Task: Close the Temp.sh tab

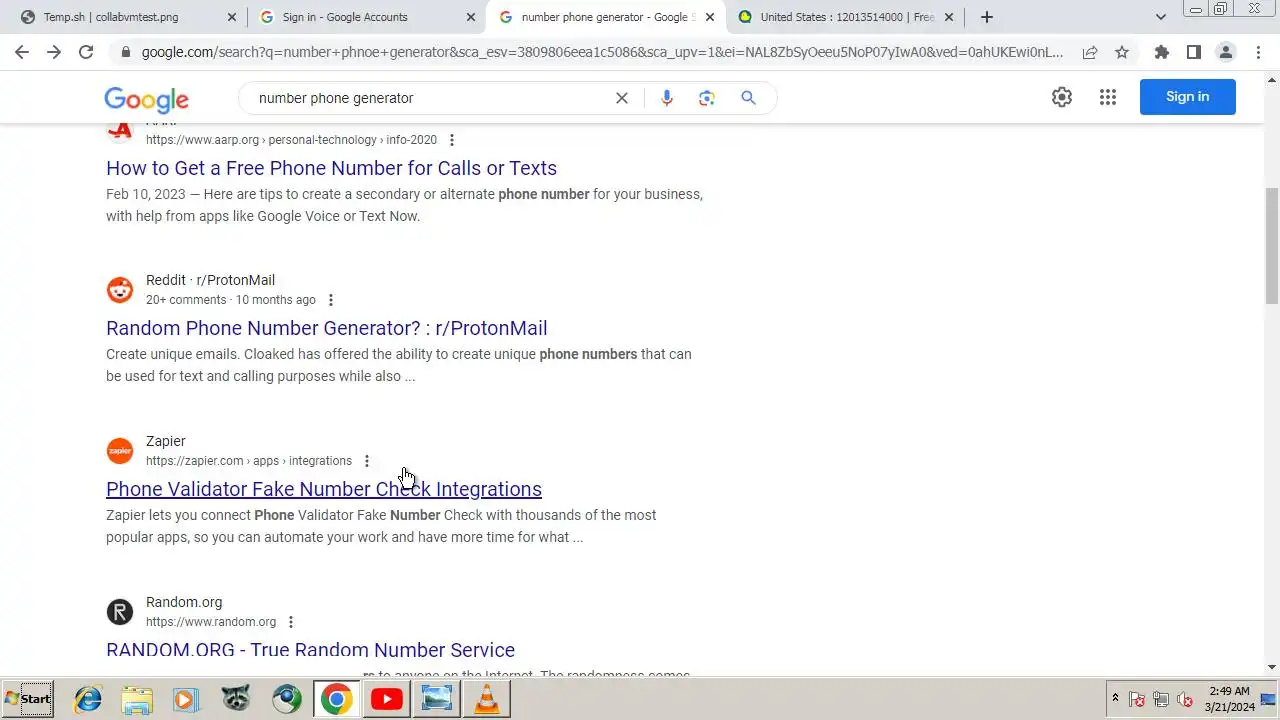Action: click(x=232, y=17)
